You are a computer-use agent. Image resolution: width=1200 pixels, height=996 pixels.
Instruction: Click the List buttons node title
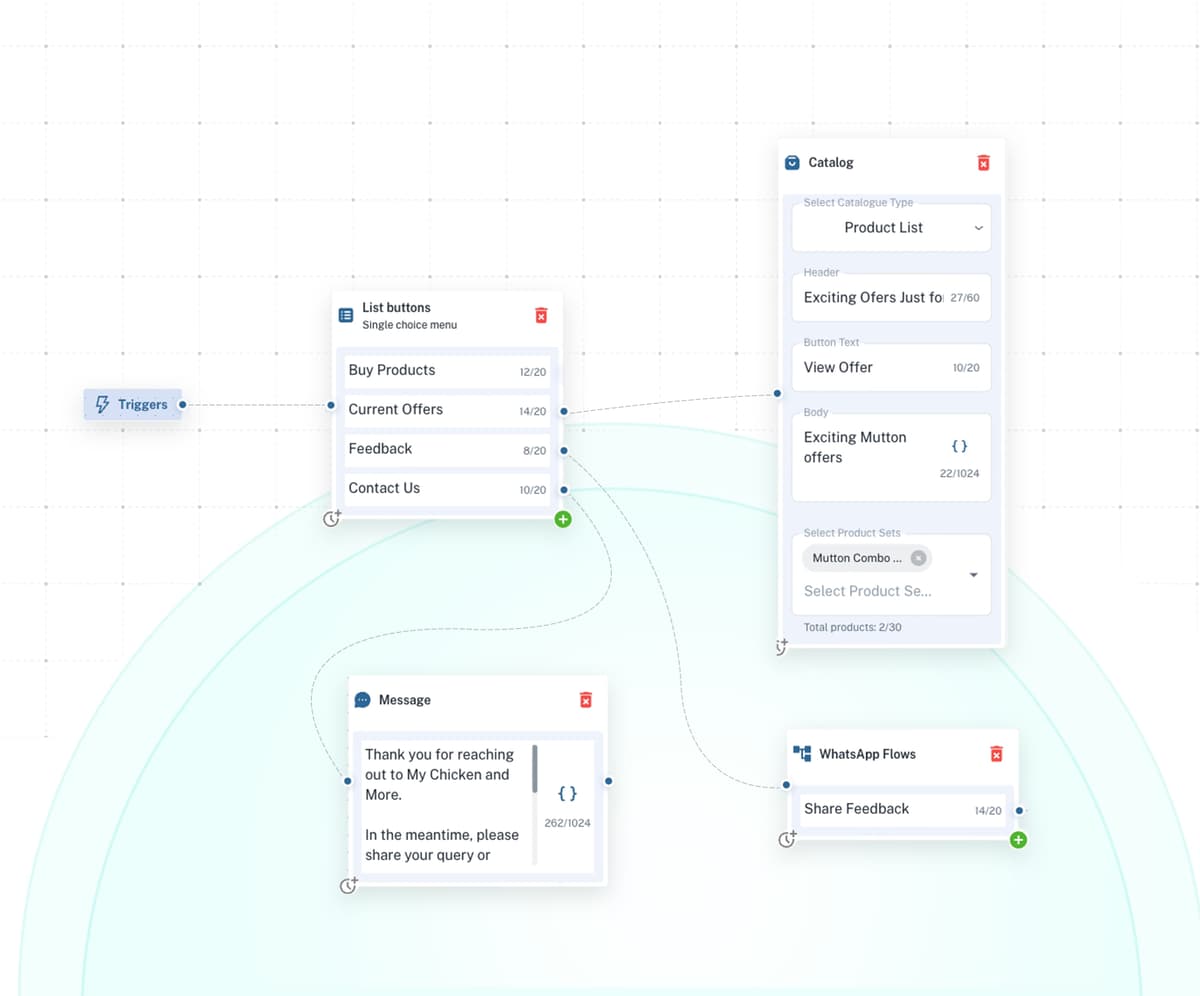(x=396, y=308)
